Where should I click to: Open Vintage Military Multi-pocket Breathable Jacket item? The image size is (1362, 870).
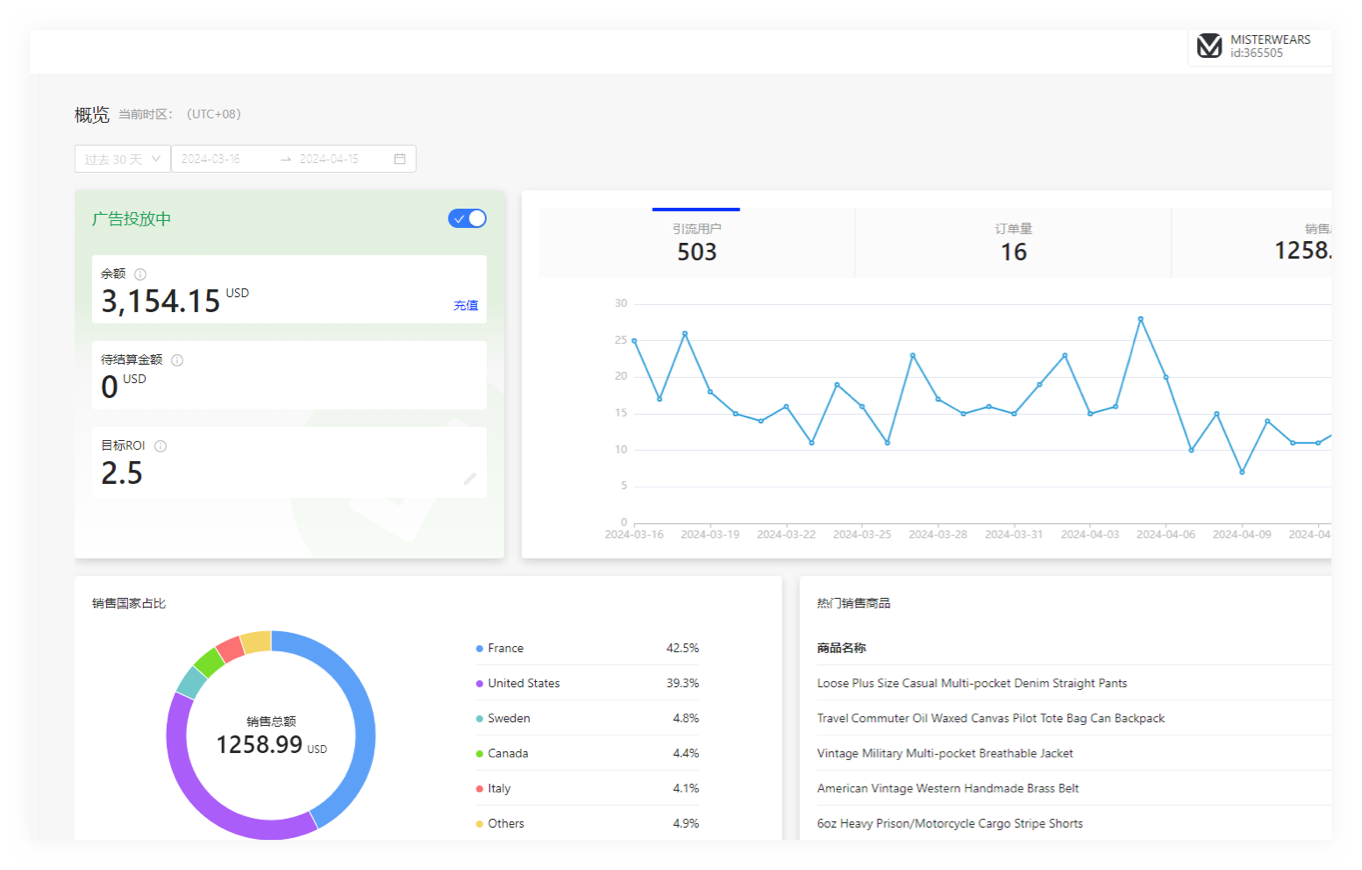(x=944, y=753)
